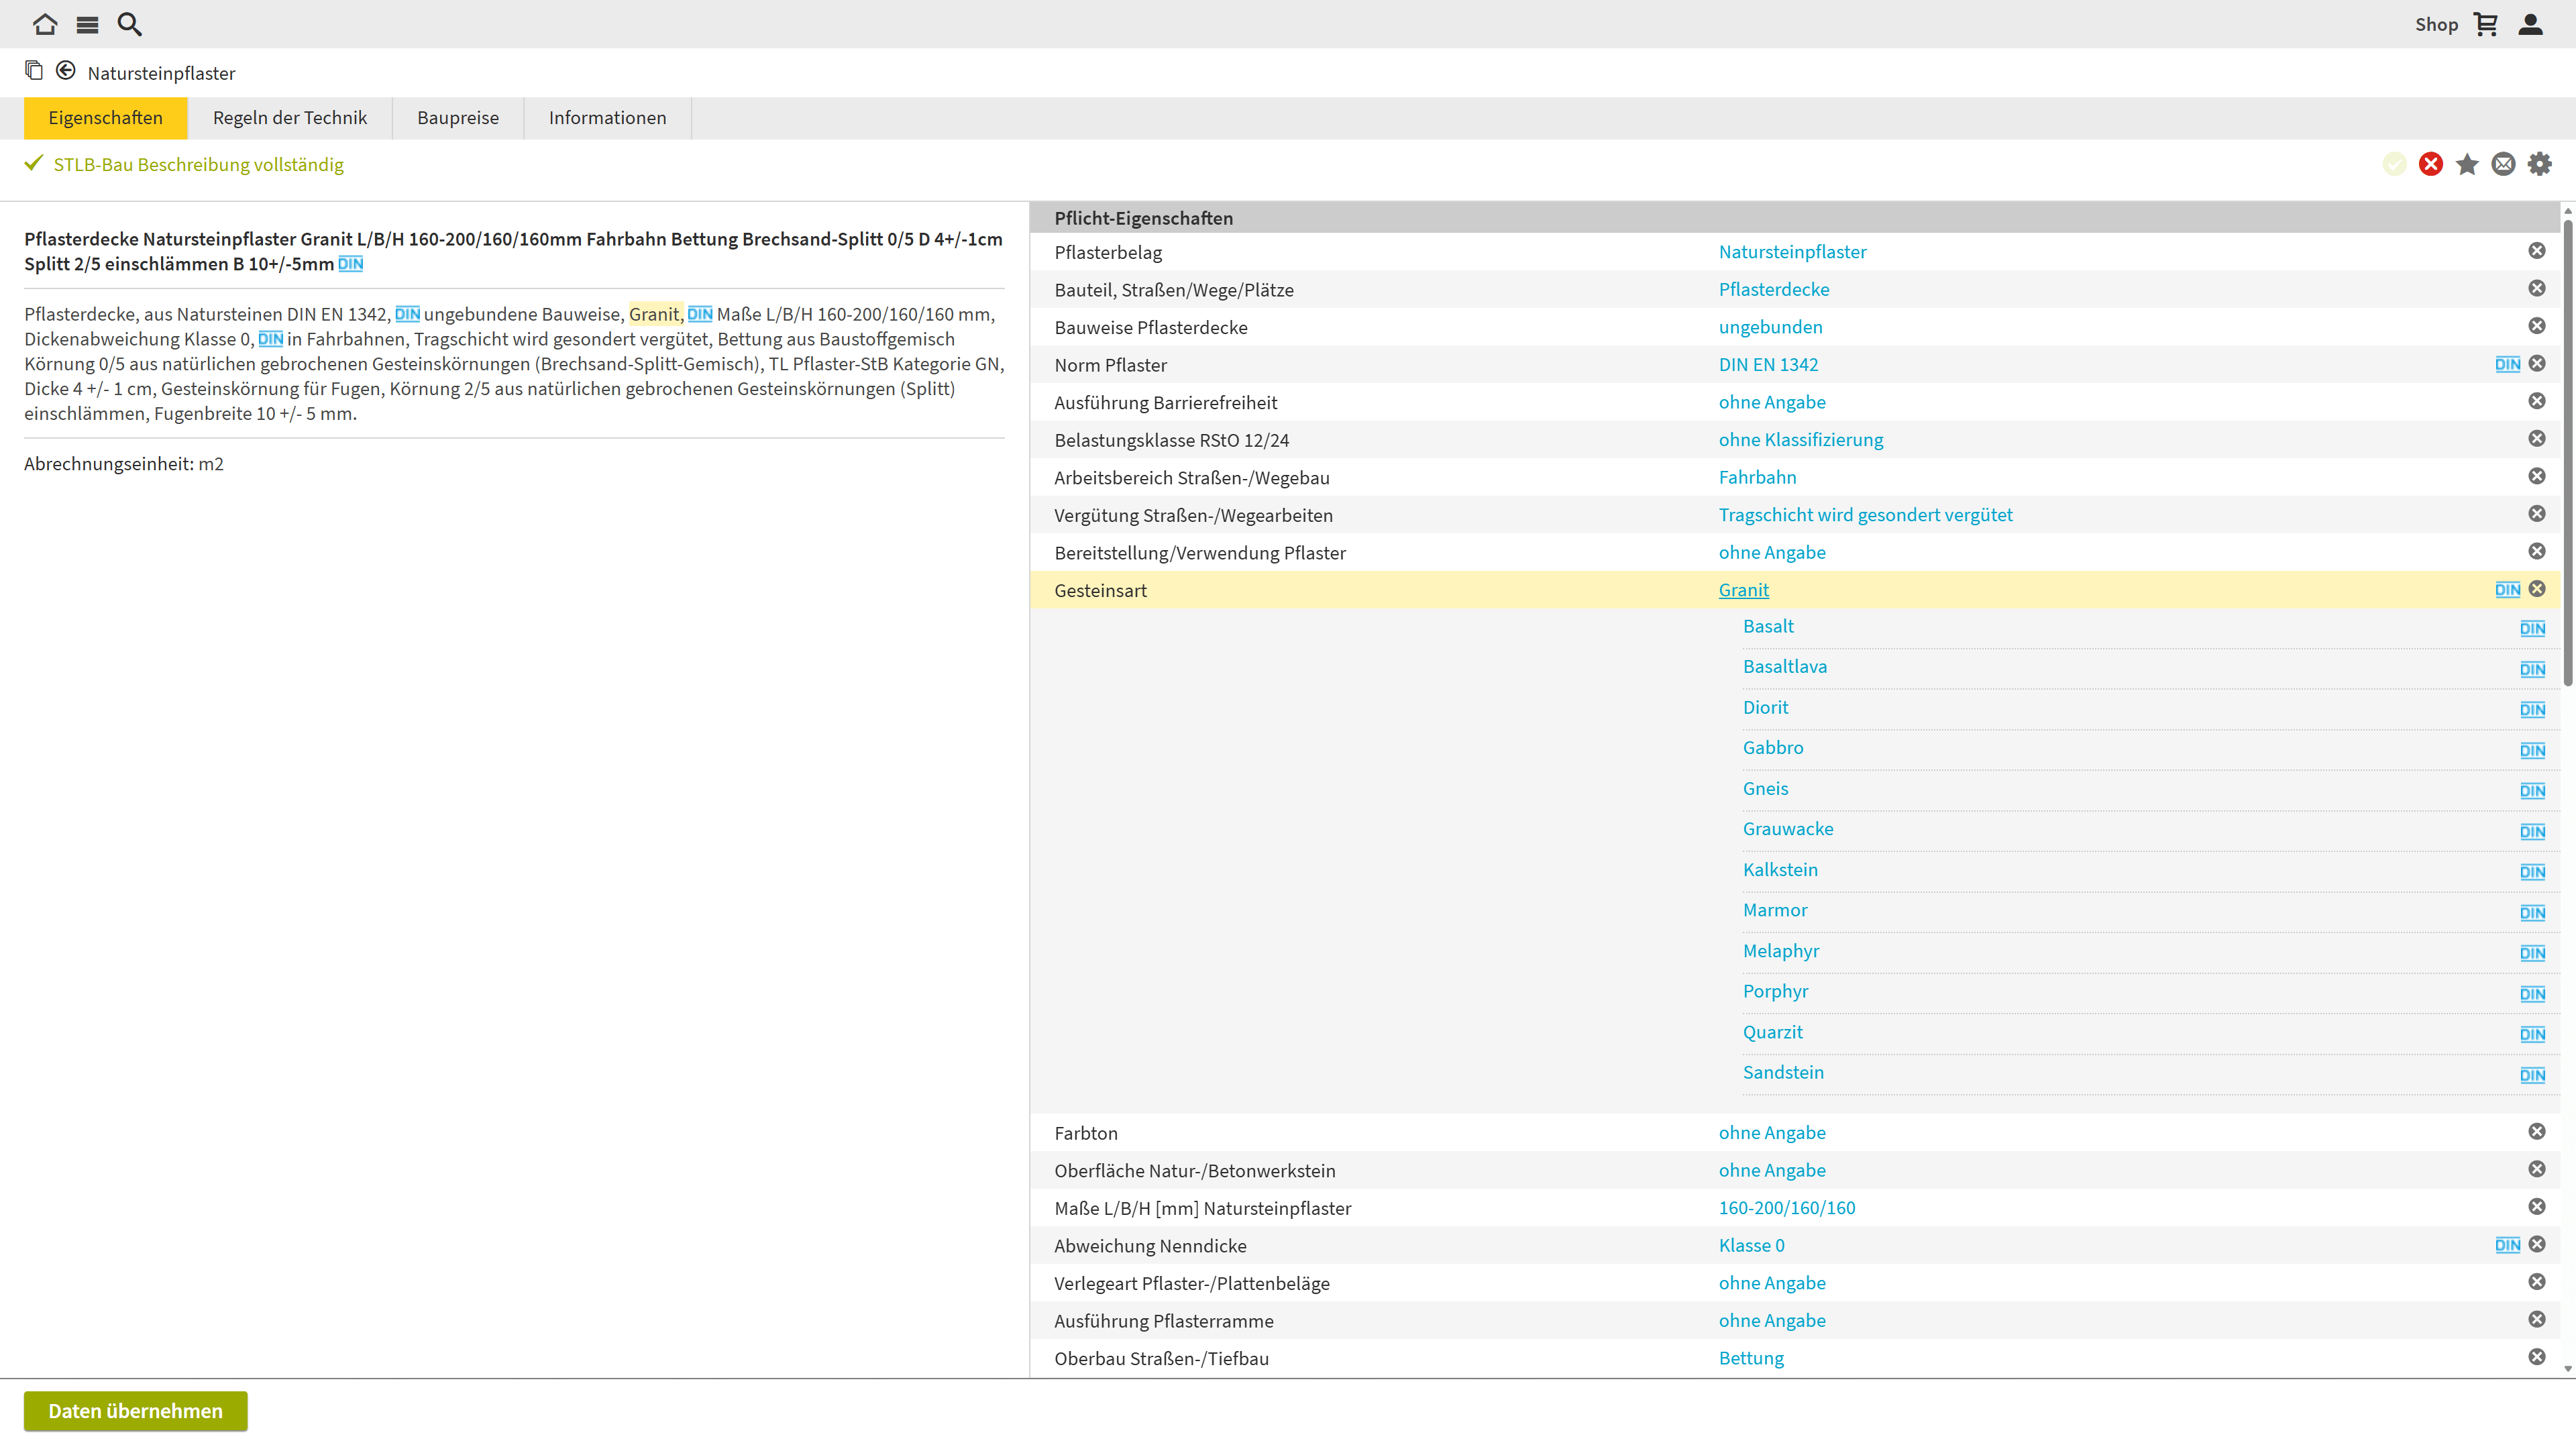Screen dimensions: 2576x1449
Task: Clear the Pflasterbelag property value
Action: coord(2537,251)
